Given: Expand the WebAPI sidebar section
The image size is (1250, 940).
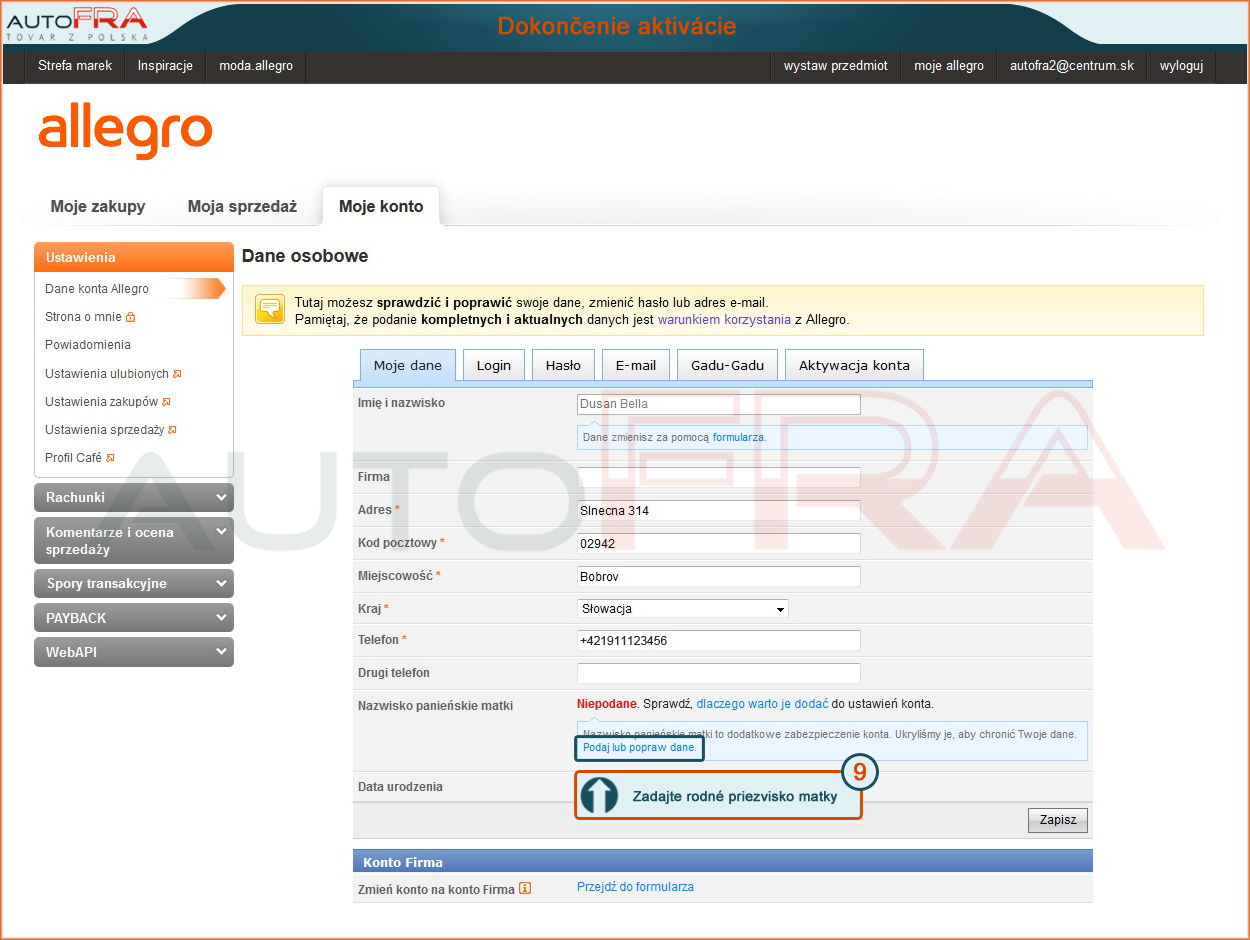Looking at the screenshot, I should click(x=134, y=652).
